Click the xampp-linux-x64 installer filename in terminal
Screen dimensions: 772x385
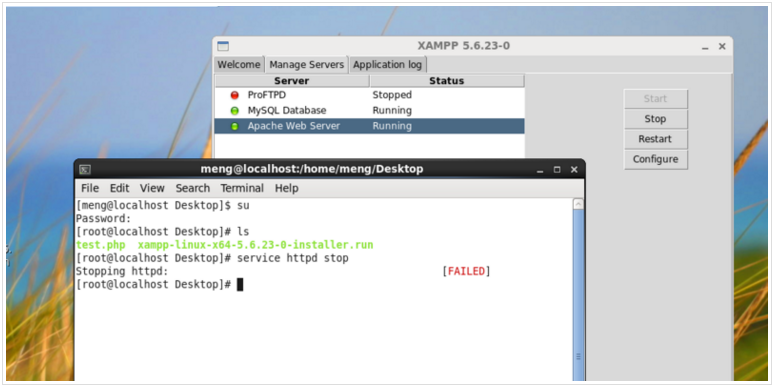pyautogui.click(x=256, y=245)
